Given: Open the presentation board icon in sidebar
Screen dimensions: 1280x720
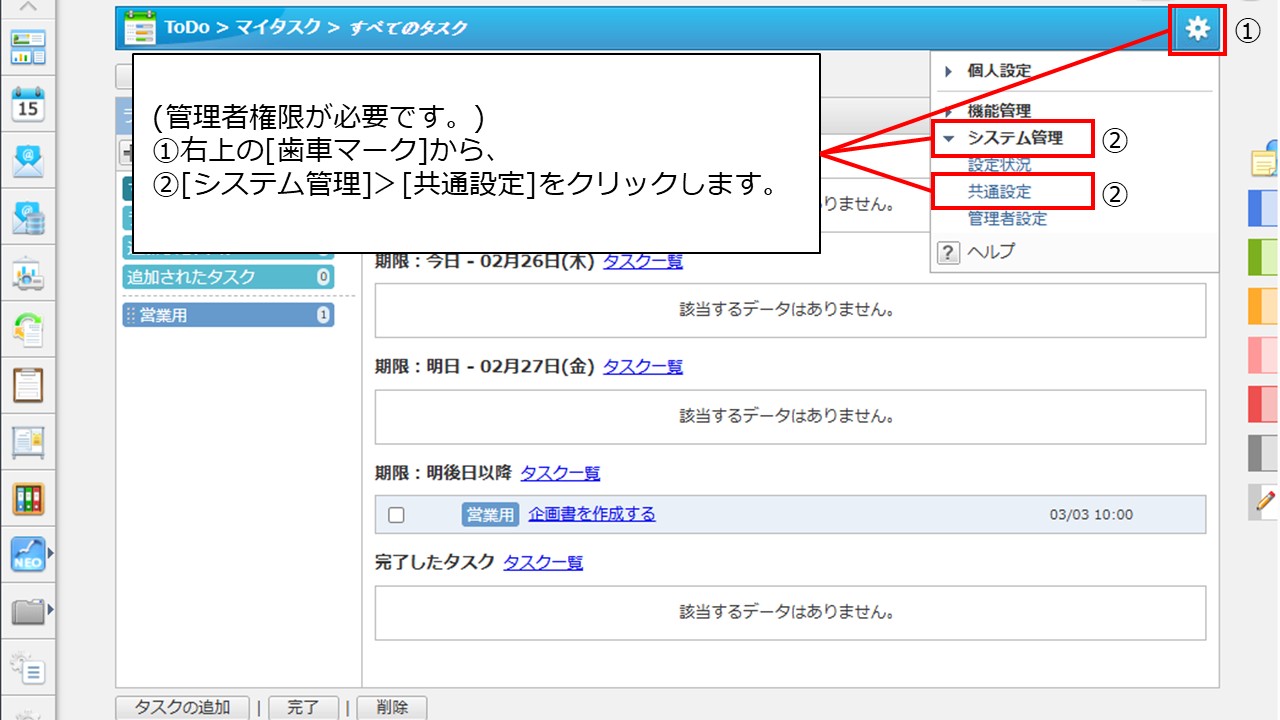Looking at the screenshot, I should pyautogui.click(x=28, y=272).
